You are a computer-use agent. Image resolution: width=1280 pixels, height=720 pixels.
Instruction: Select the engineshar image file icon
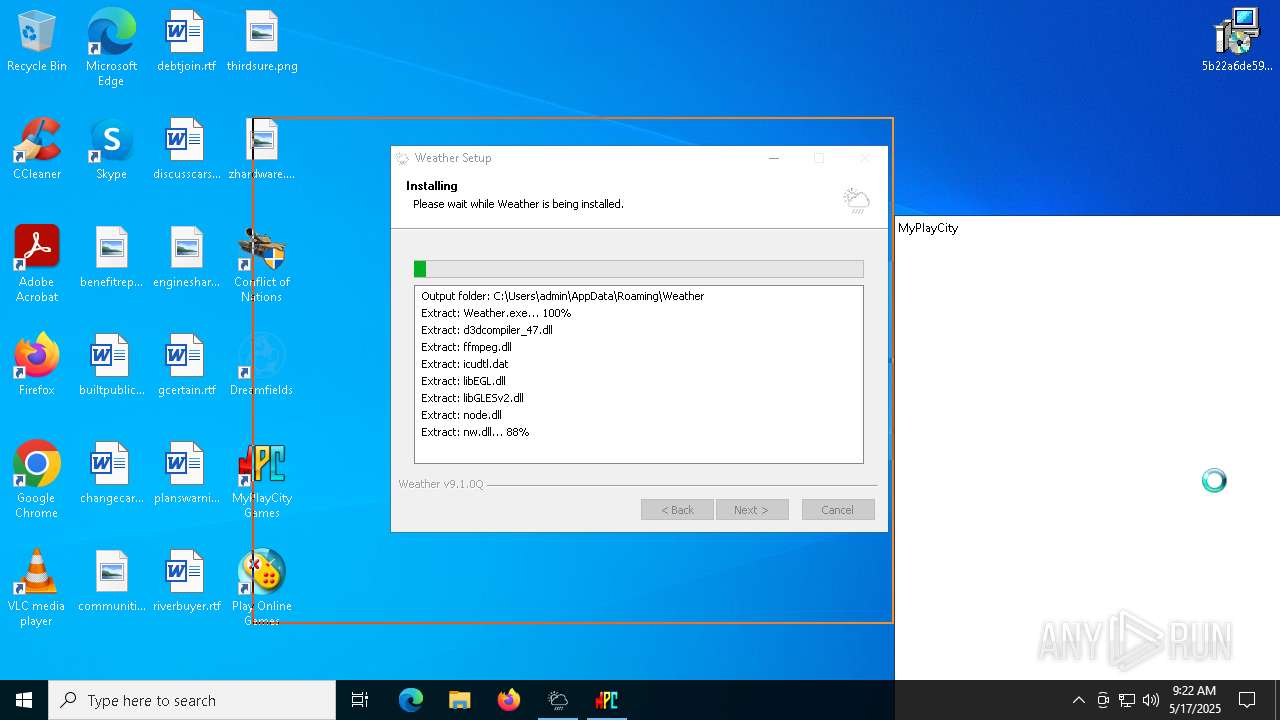[x=186, y=257]
